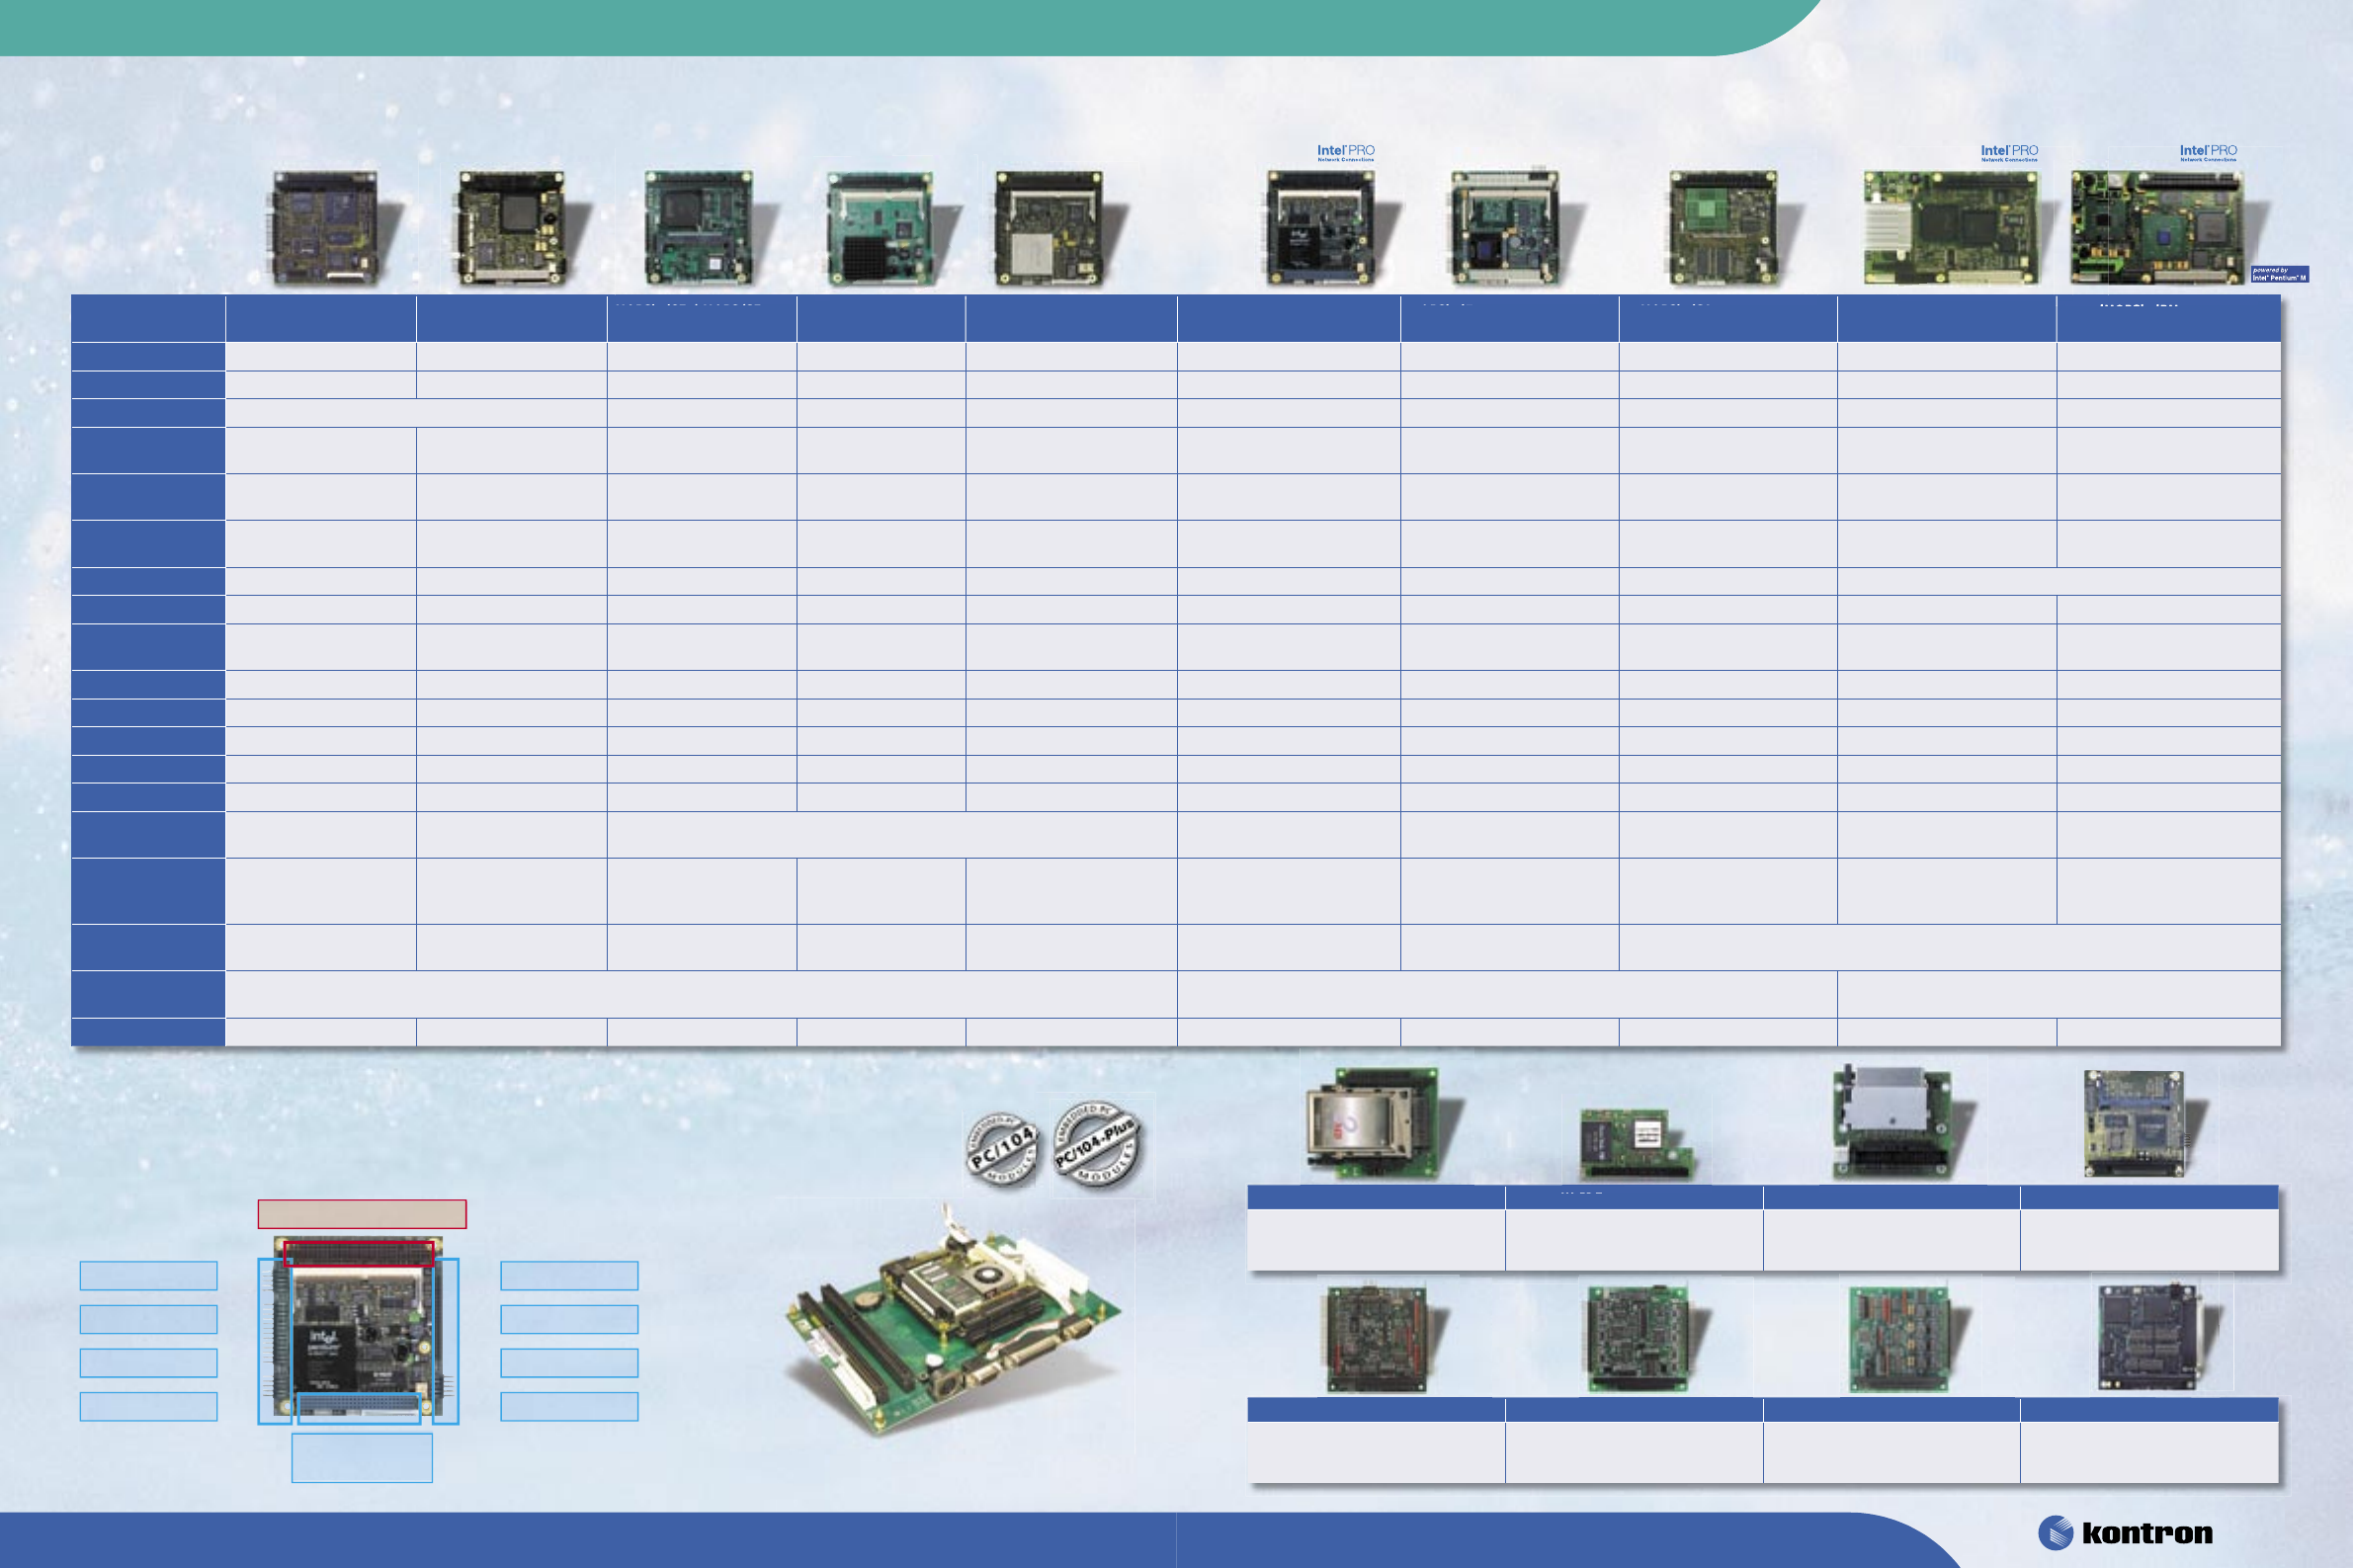Open the leftmost board photo in the top row

coord(327,227)
